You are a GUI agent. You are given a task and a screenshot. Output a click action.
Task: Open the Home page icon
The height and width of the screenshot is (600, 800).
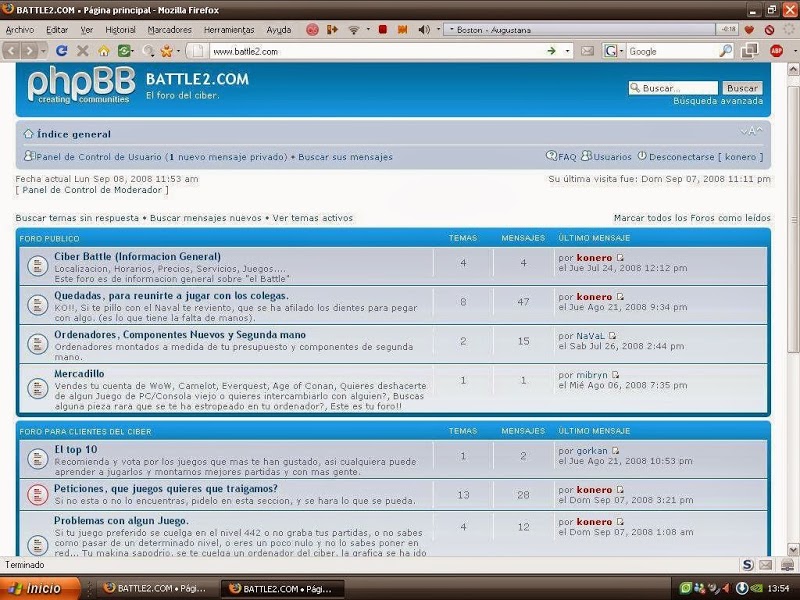[104, 51]
